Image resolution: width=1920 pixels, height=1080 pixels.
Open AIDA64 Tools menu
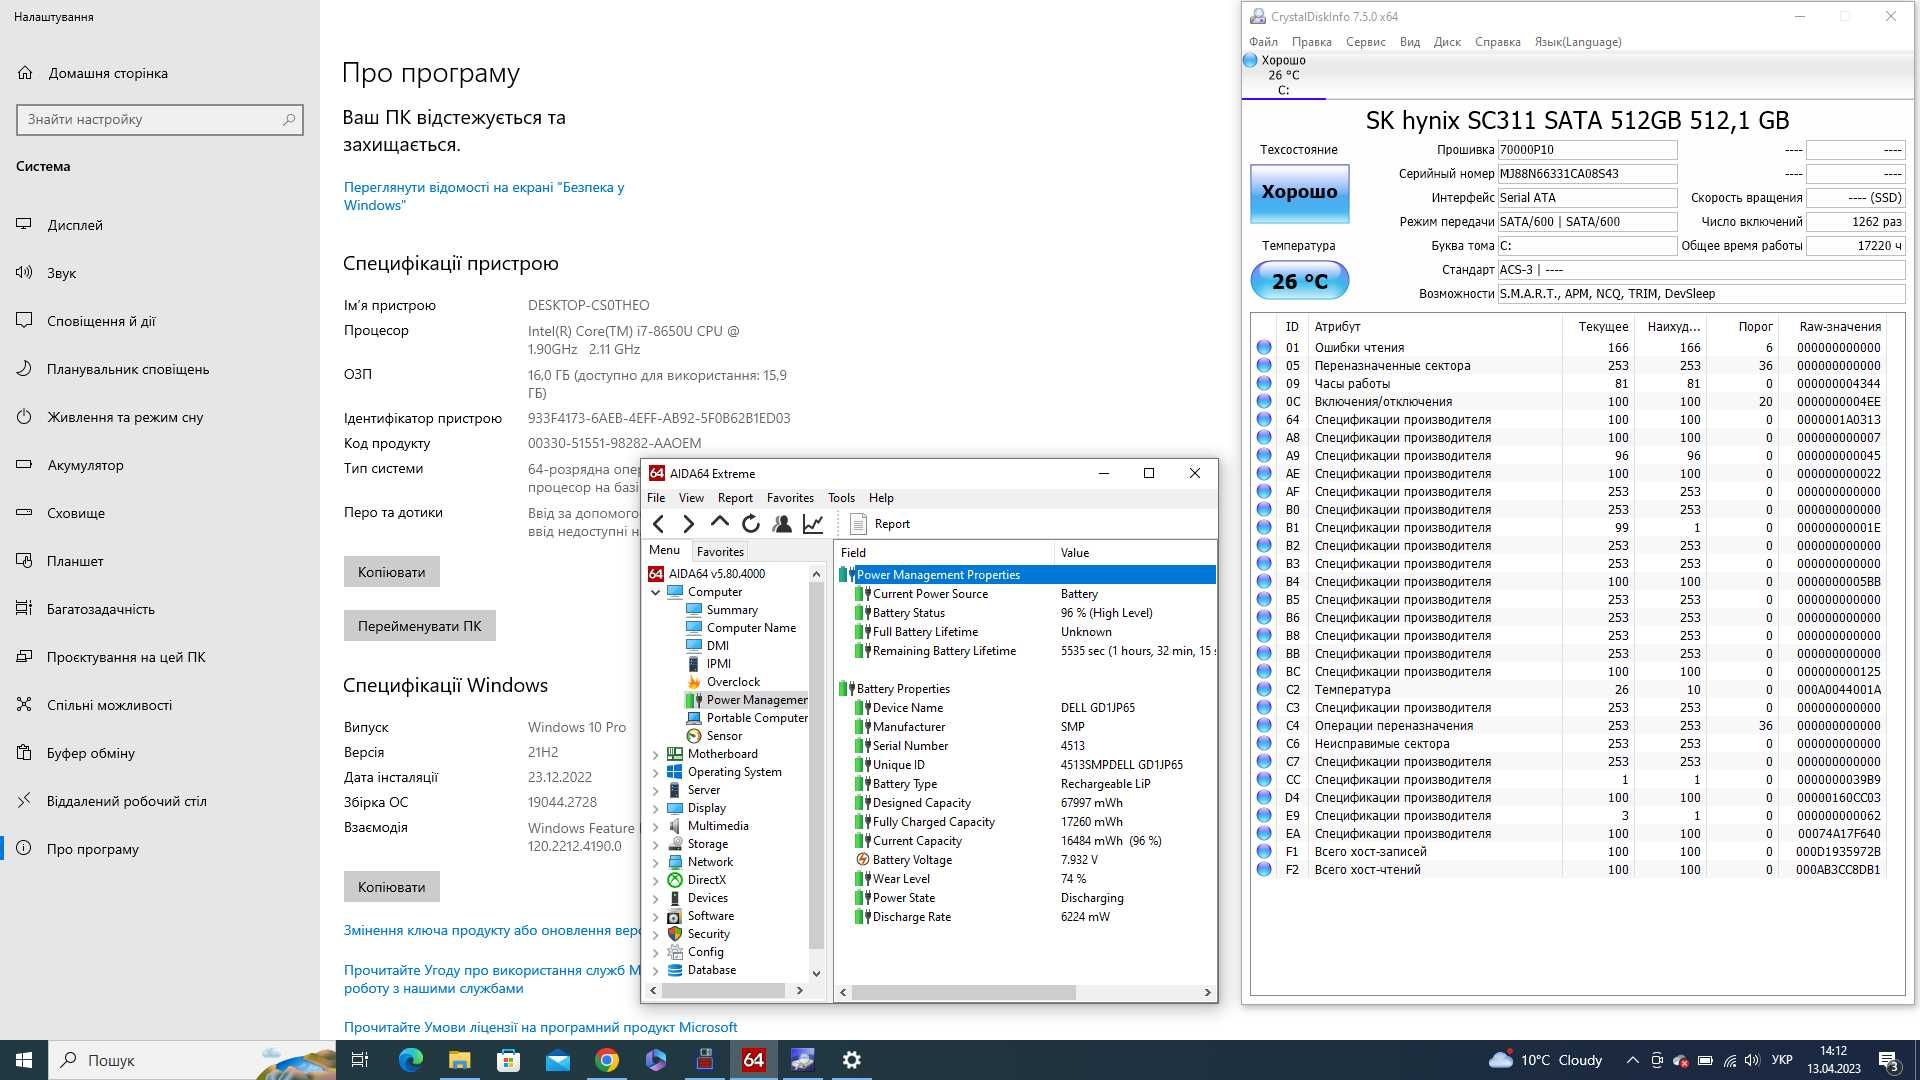pos(841,498)
